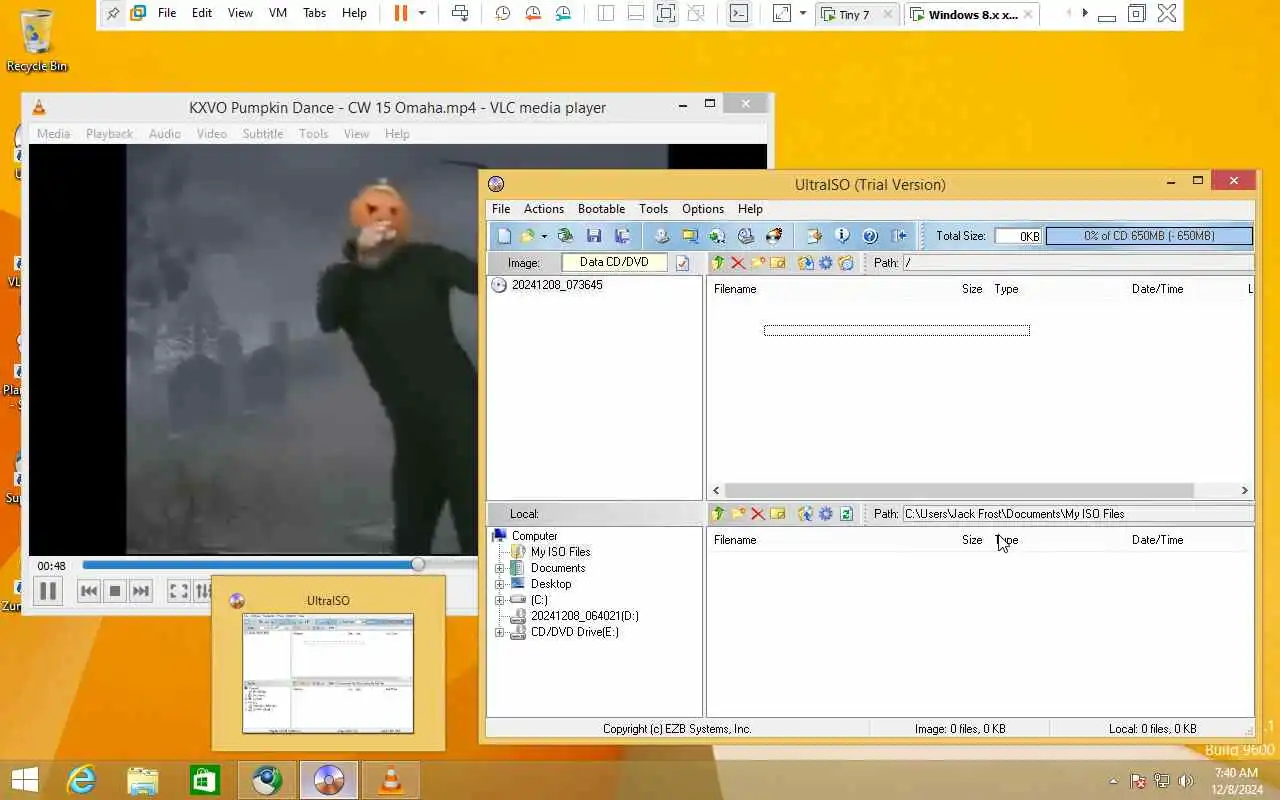This screenshot has height=800, width=1280.
Task: Expand the Desktop node in Local tree
Action: tap(500, 584)
